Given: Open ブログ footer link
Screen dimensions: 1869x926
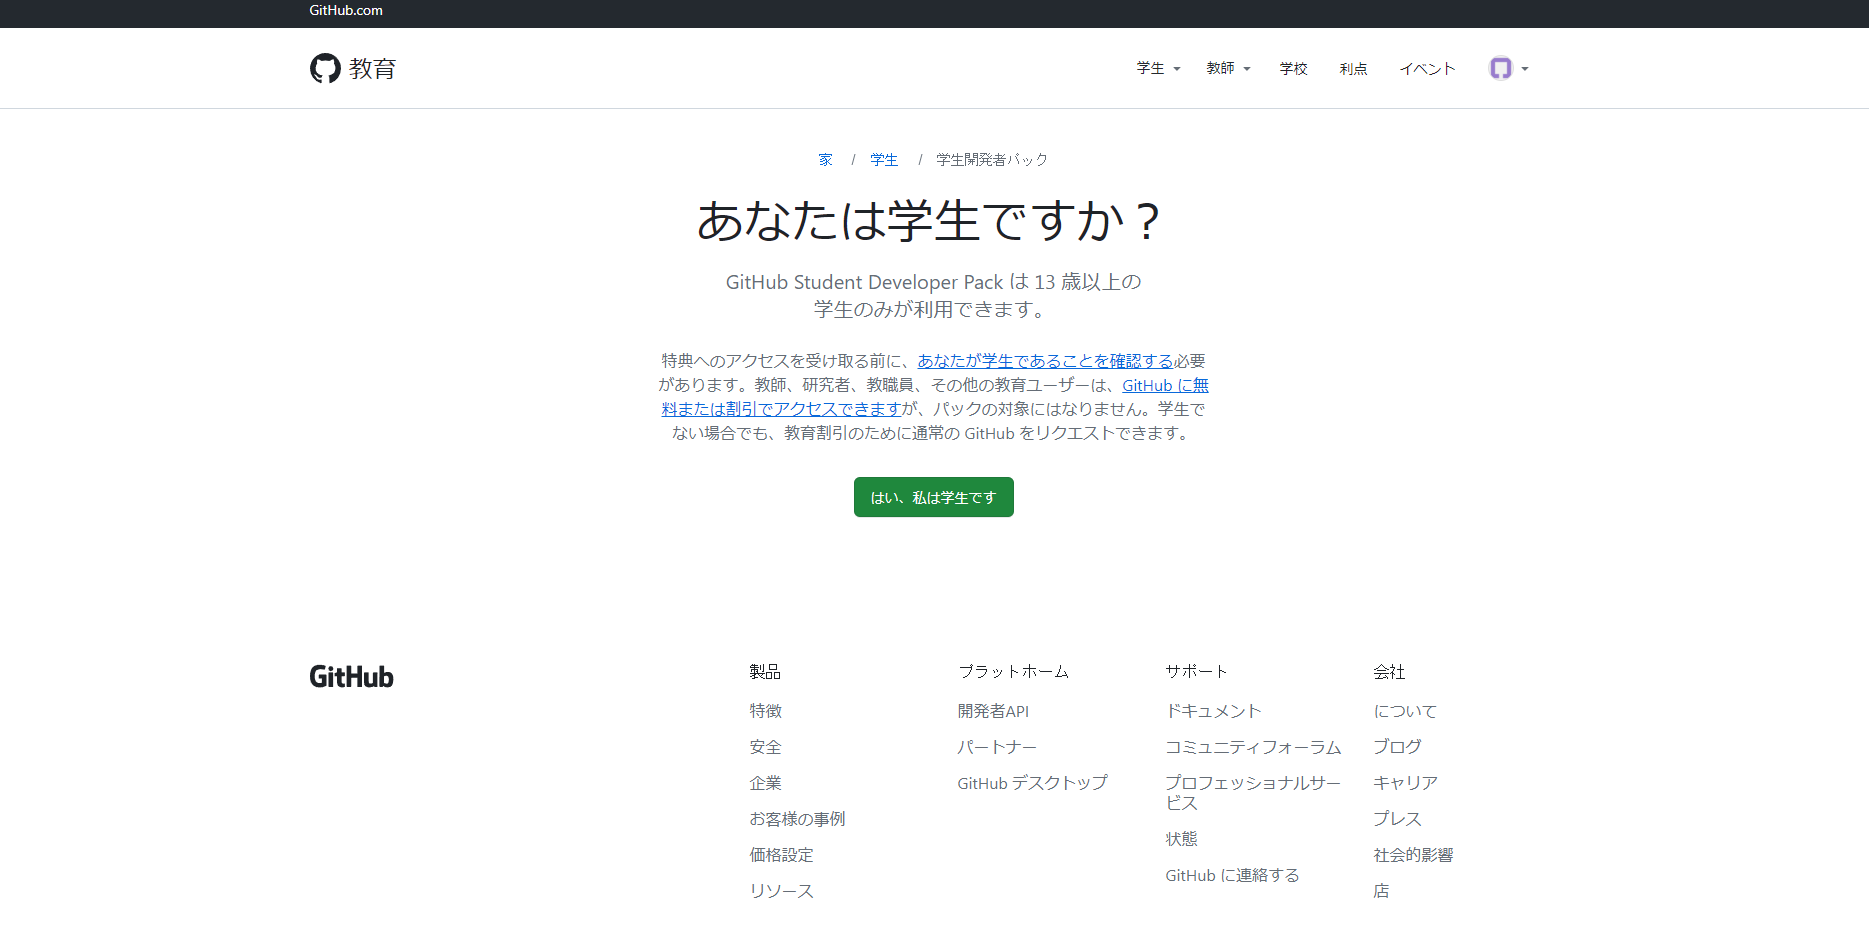Looking at the screenshot, I should coord(1397,747).
